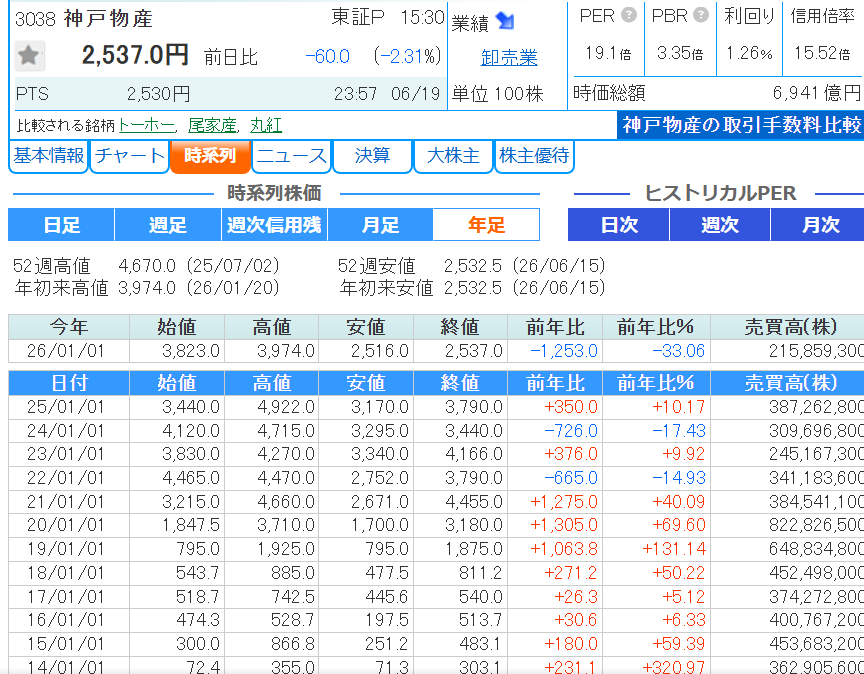
Task: Switch to the 株主優待 tab
Action: (x=534, y=156)
